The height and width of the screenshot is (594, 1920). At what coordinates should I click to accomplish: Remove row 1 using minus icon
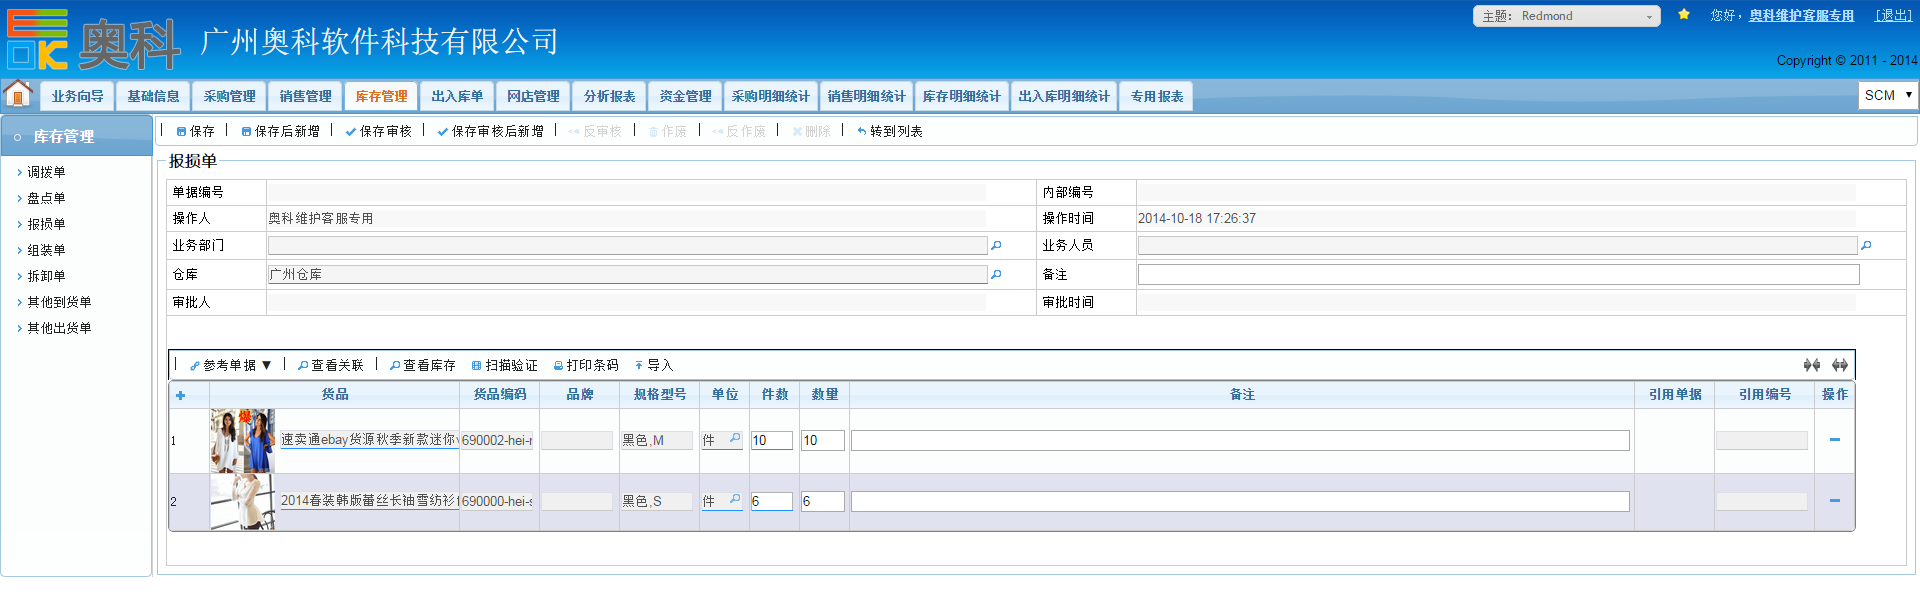(1834, 440)
